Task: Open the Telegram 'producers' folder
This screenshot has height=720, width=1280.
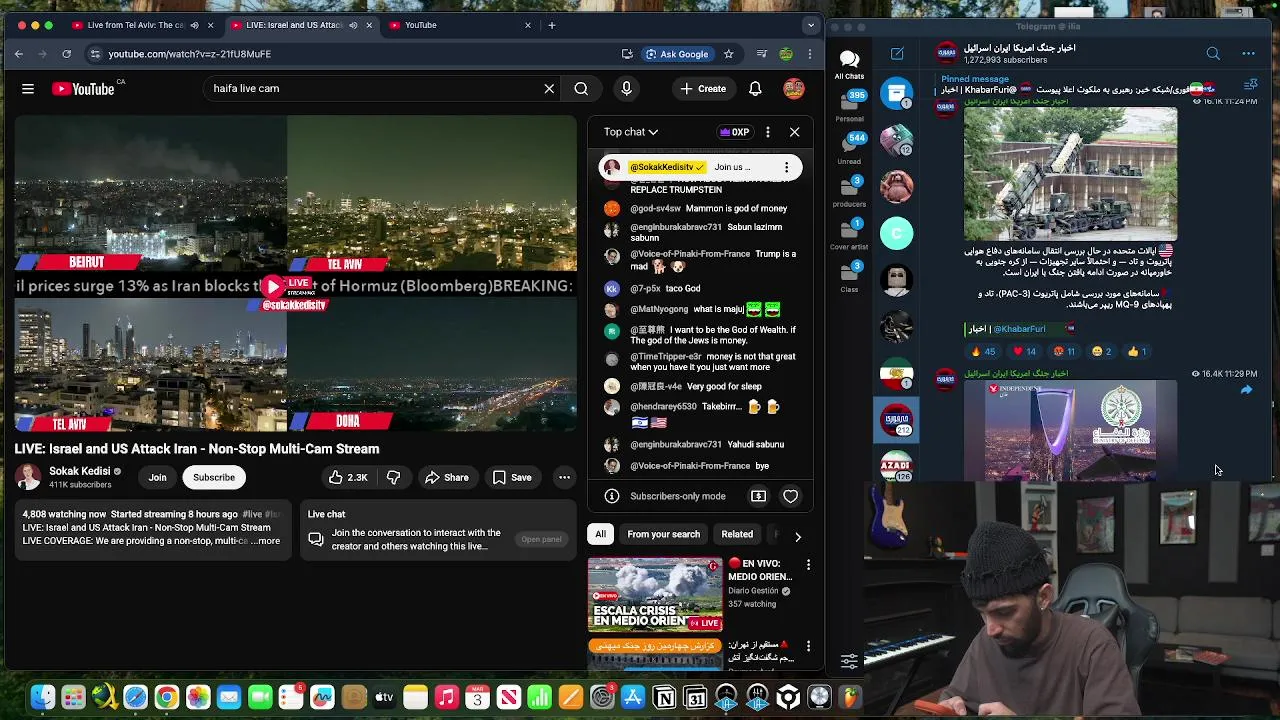Action: [850, 192]
